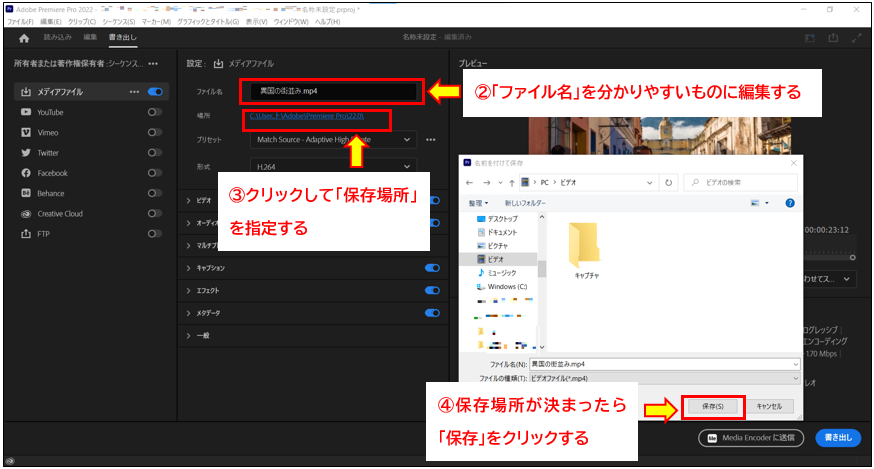Enable FTP destination toggle

[155, 234]
